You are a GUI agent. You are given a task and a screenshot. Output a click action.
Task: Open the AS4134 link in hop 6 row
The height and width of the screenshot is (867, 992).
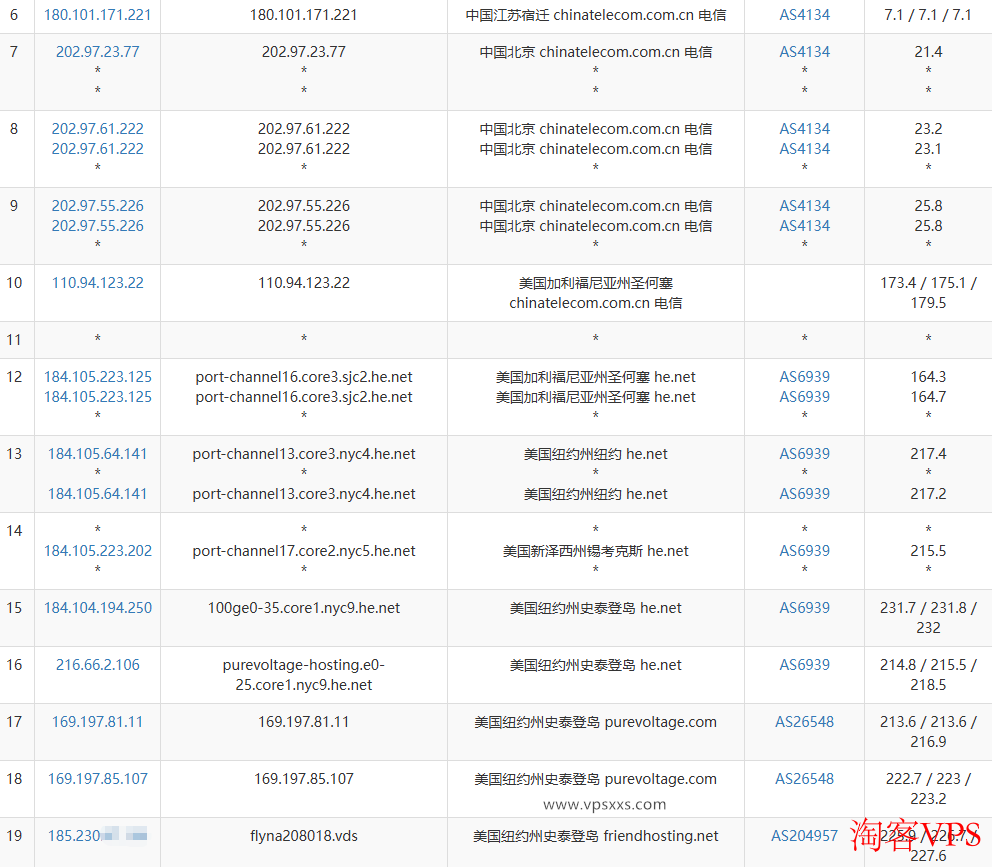pos(804,15)
